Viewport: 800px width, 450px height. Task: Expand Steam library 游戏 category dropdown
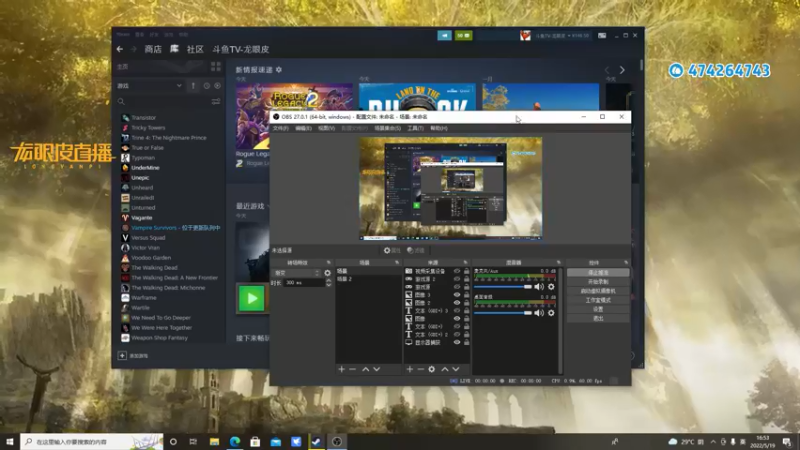(x=179, y=86)
